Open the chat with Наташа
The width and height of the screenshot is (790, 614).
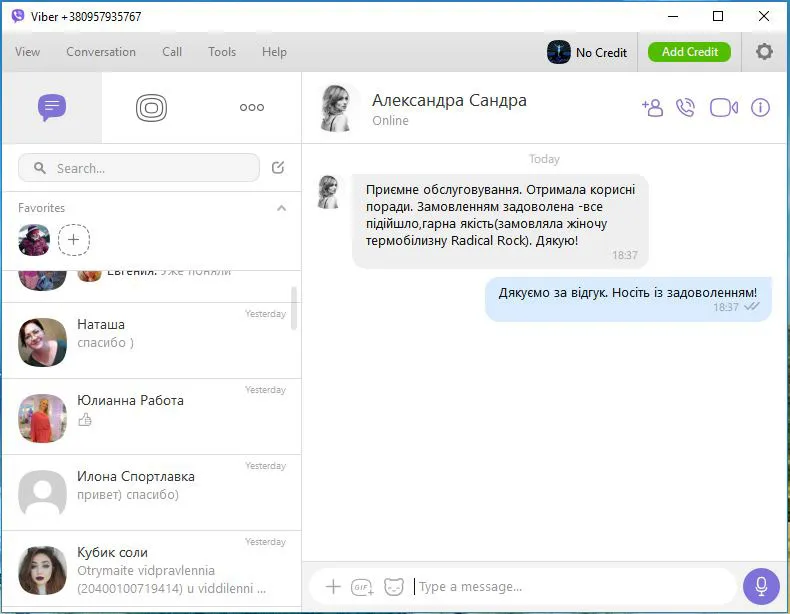(x=152, y=341)
